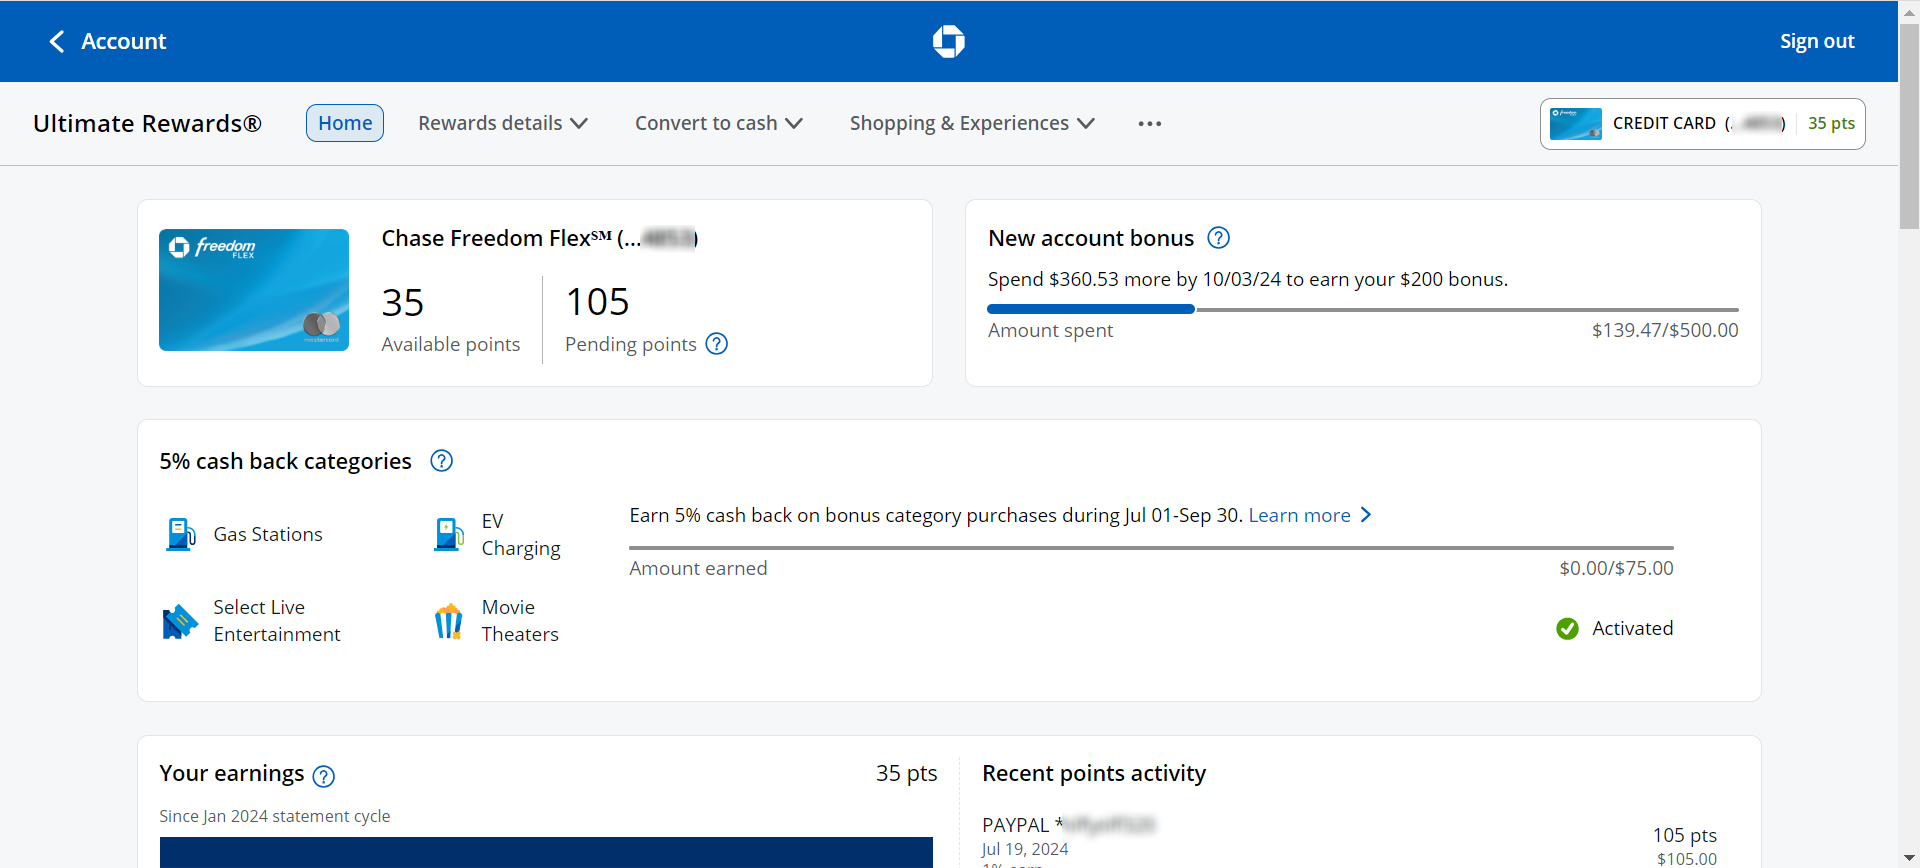The width and height of the screenshot is (1920, 868).
Task: Click the Select Live Entertainment label
Action: point(277,621)
